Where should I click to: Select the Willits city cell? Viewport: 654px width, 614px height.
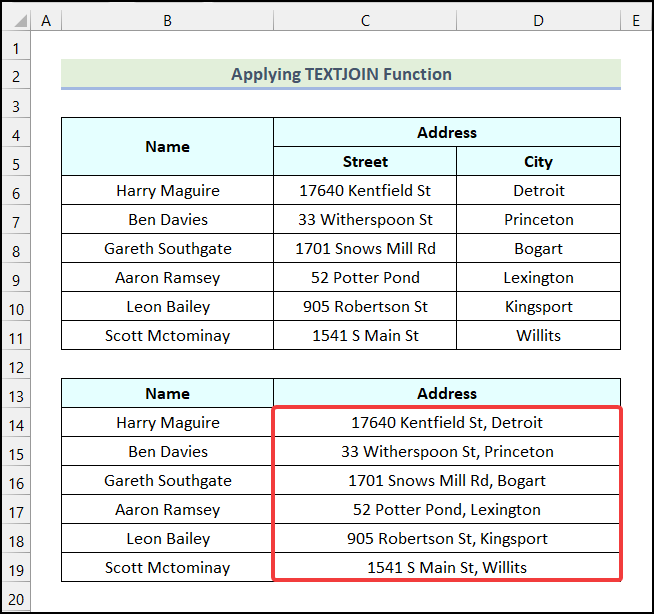(x=538, y=335)
